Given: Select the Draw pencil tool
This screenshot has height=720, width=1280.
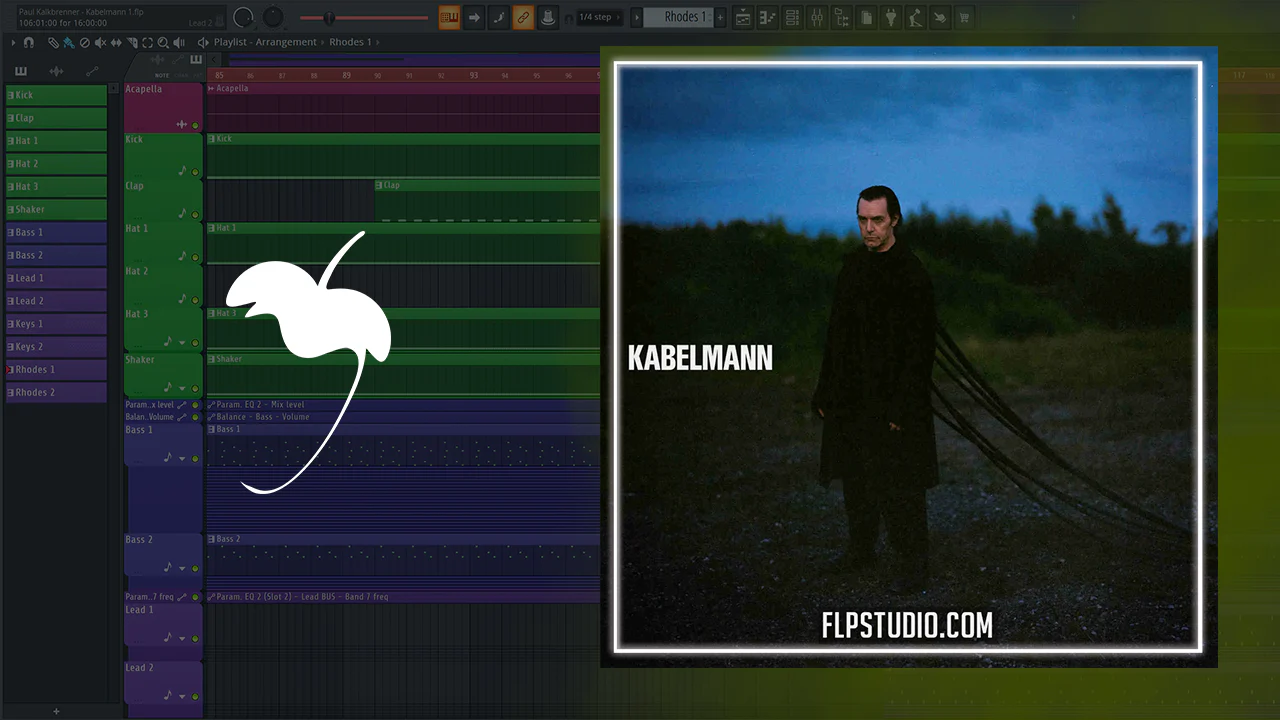Looking at the screenshot, I should (53, 43).
